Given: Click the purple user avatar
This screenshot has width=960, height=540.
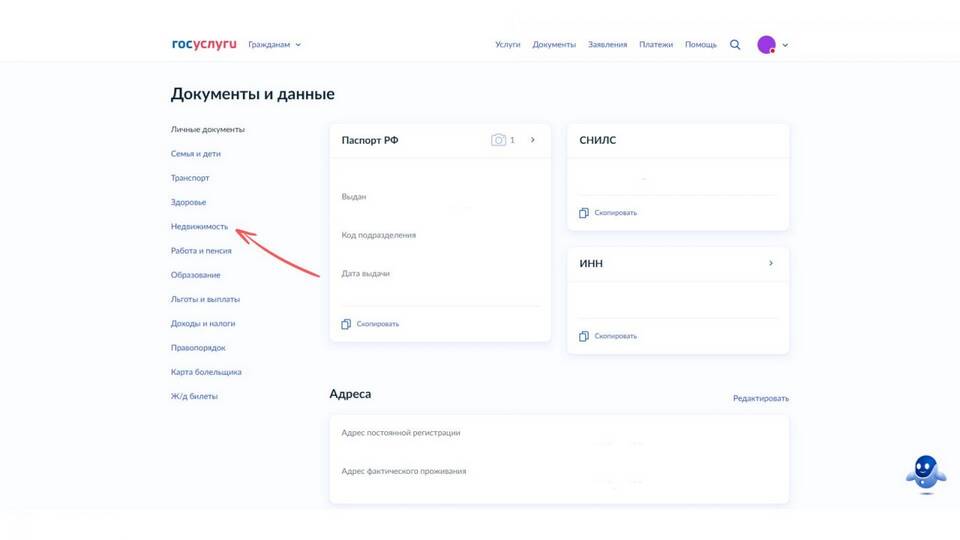Looking at the screenshot, I should click(x=766, y=45).
